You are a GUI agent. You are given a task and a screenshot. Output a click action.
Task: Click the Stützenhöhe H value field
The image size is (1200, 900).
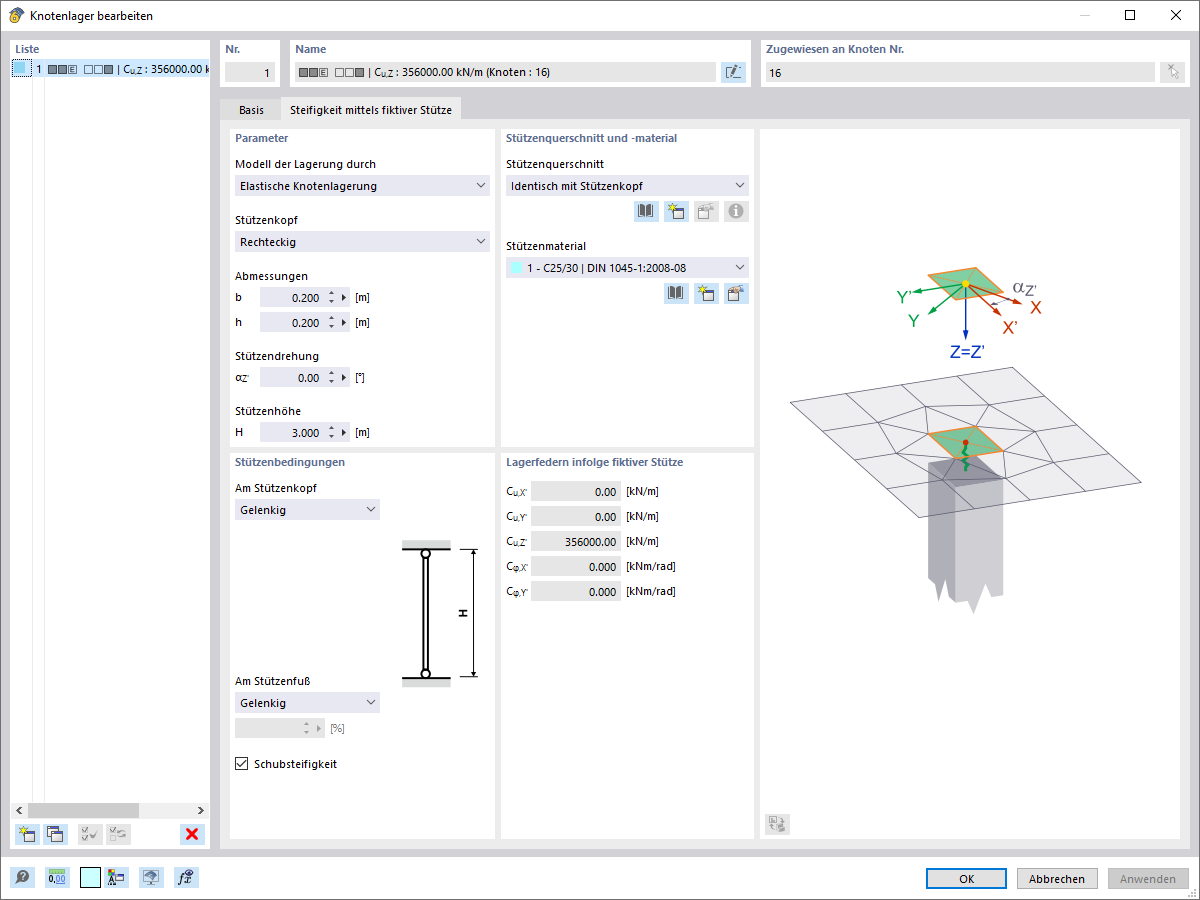tap(292, 432)
